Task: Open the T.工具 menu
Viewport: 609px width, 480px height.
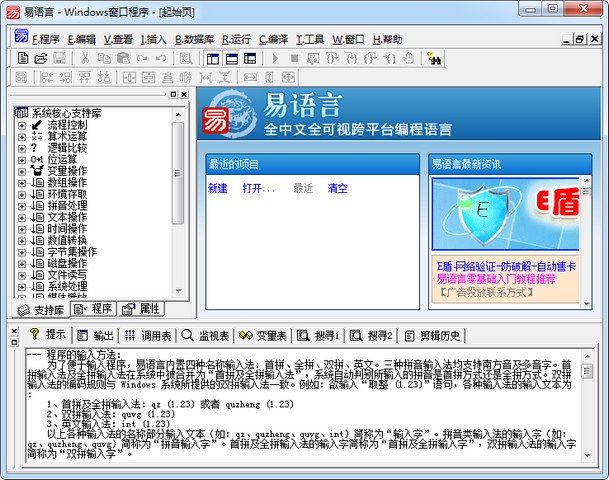Action: tap(310, 39)
